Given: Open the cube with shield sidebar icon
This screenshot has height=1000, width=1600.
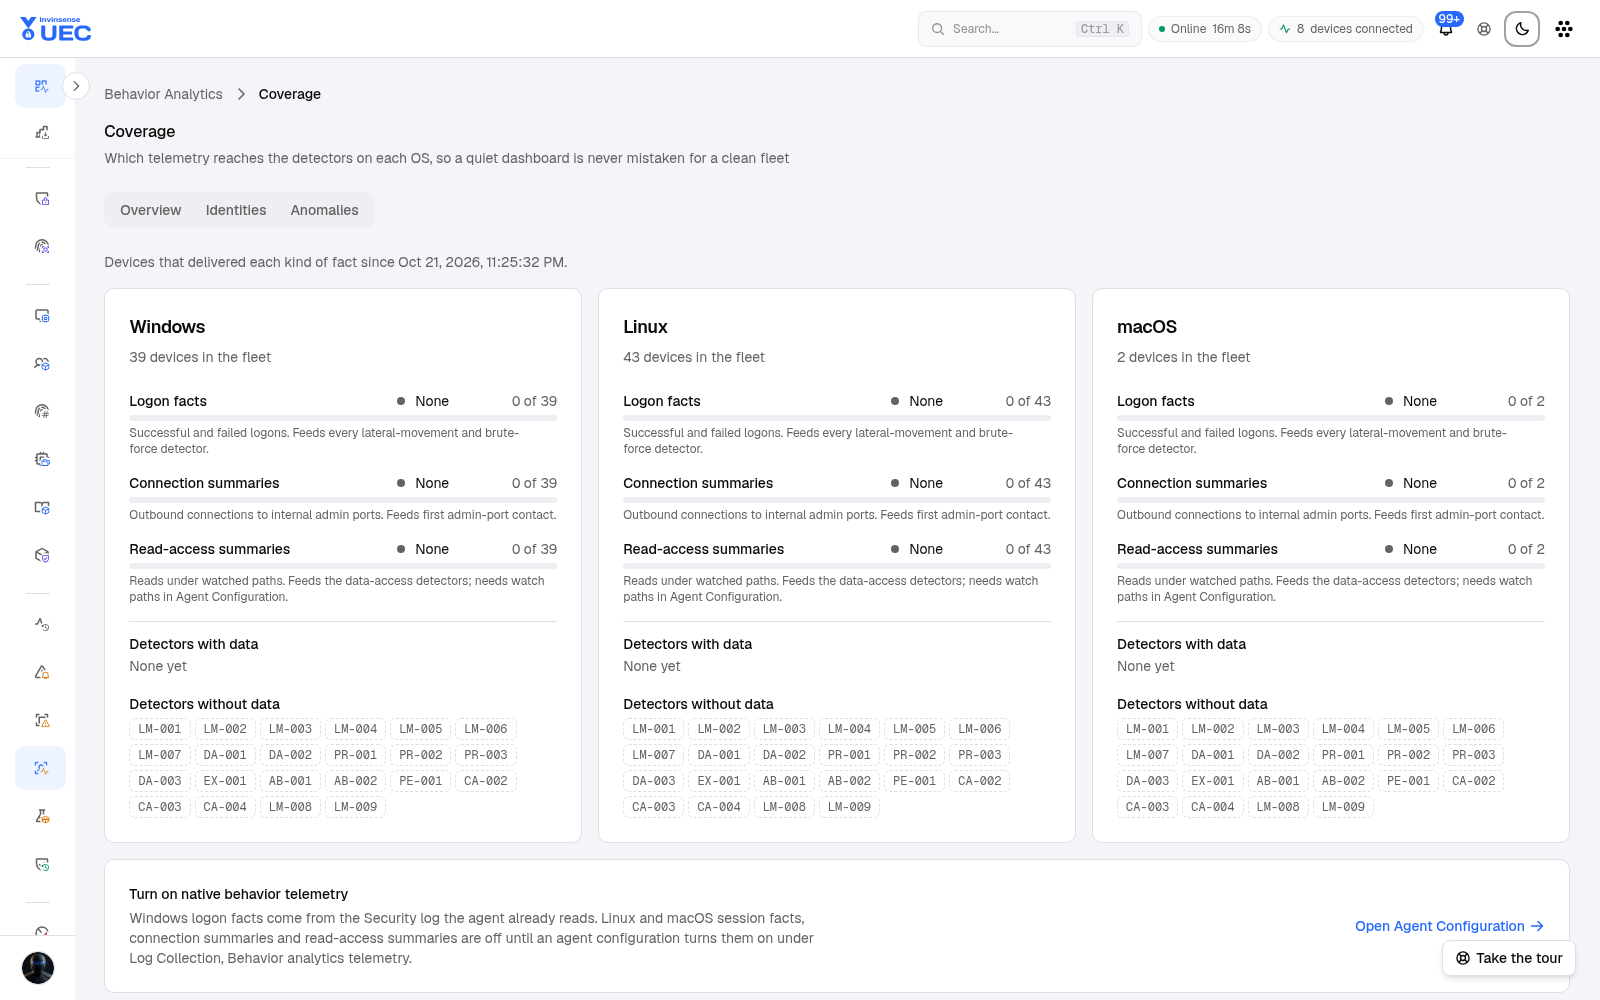Looking at the screenshot, I should point(41,555).
